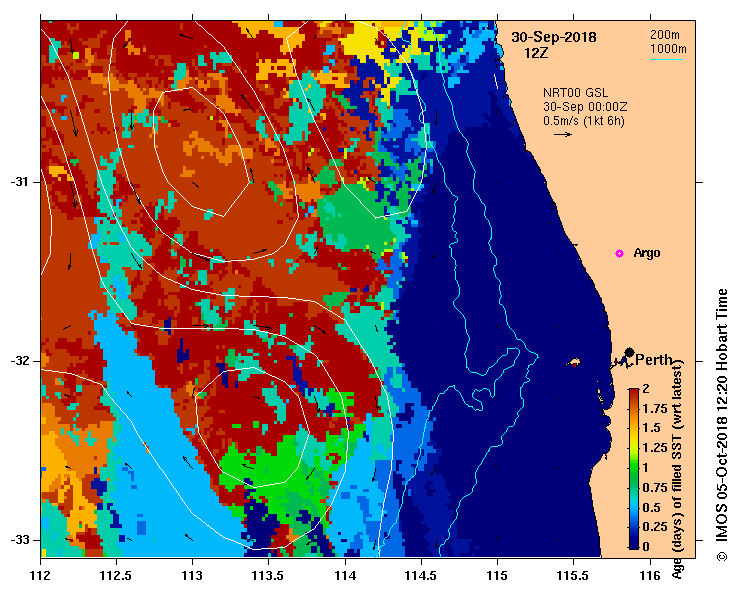Click the latitude '-32' axis label
The image size is (739, 592).
[x=19, y=361]
